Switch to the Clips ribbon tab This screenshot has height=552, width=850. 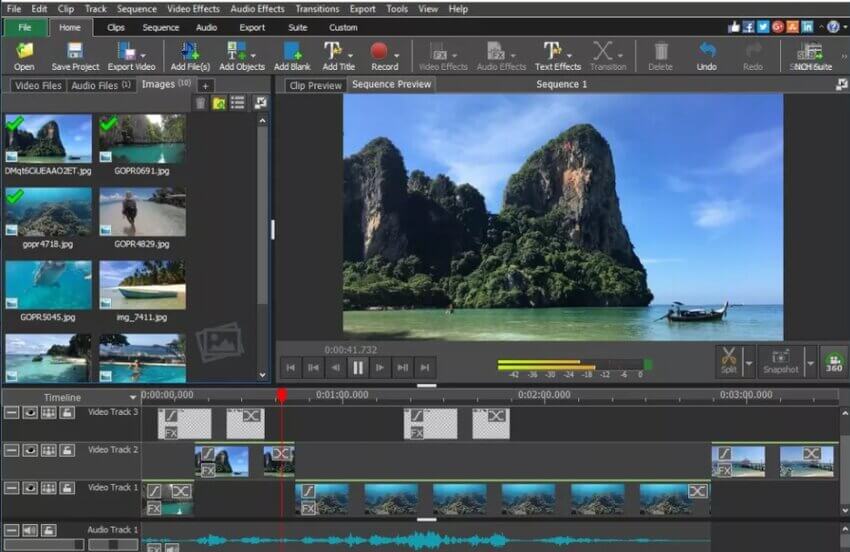pos(115,27)
